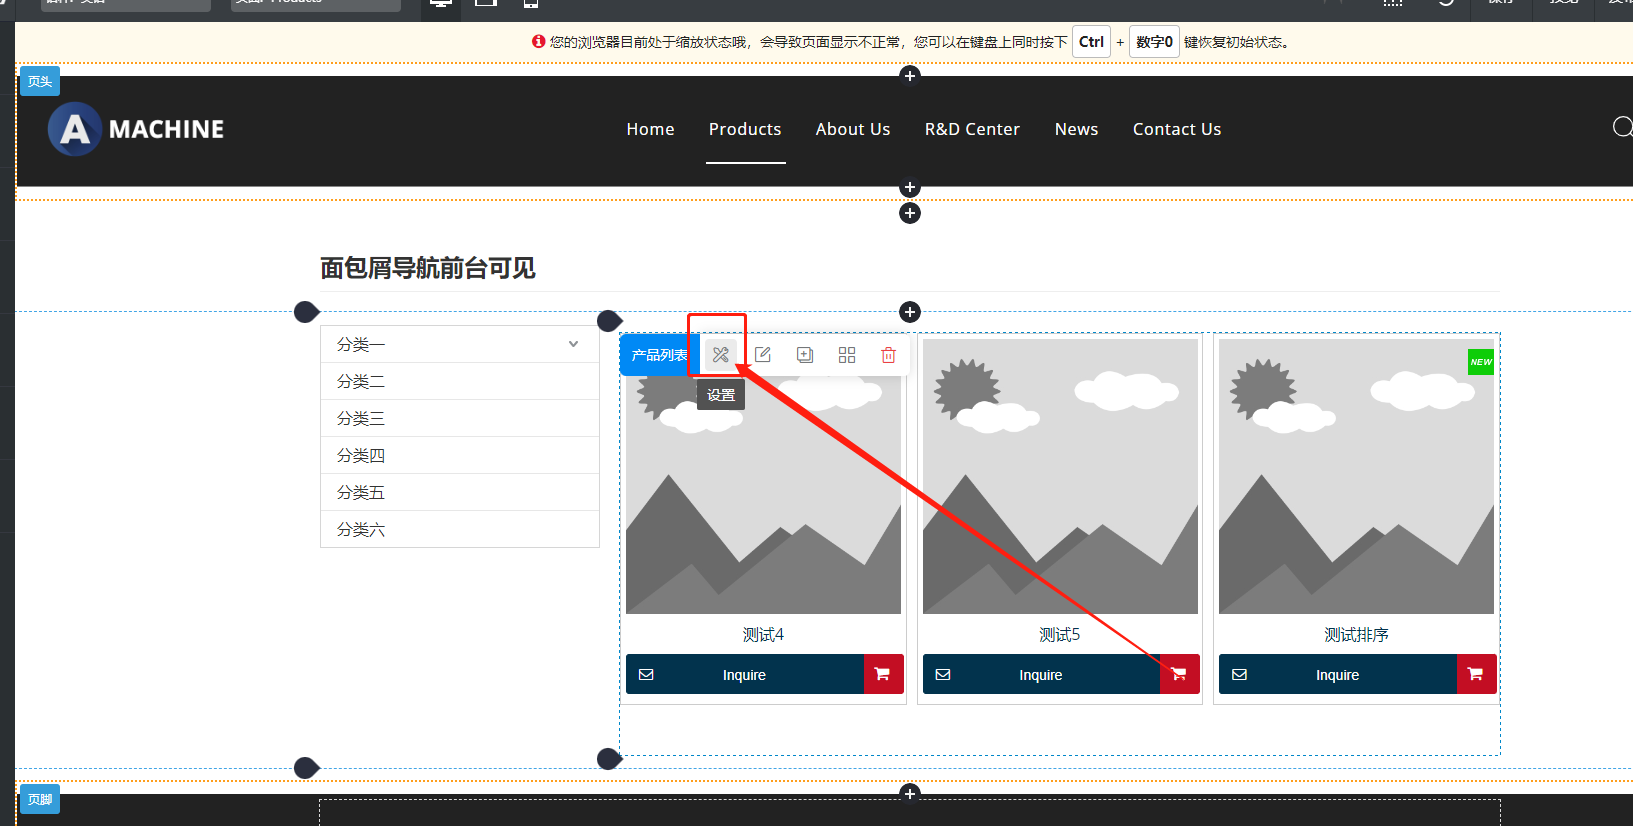Click the cart icon for 测试排序
Viewport: 1633px width, 826px height.
1475,674
